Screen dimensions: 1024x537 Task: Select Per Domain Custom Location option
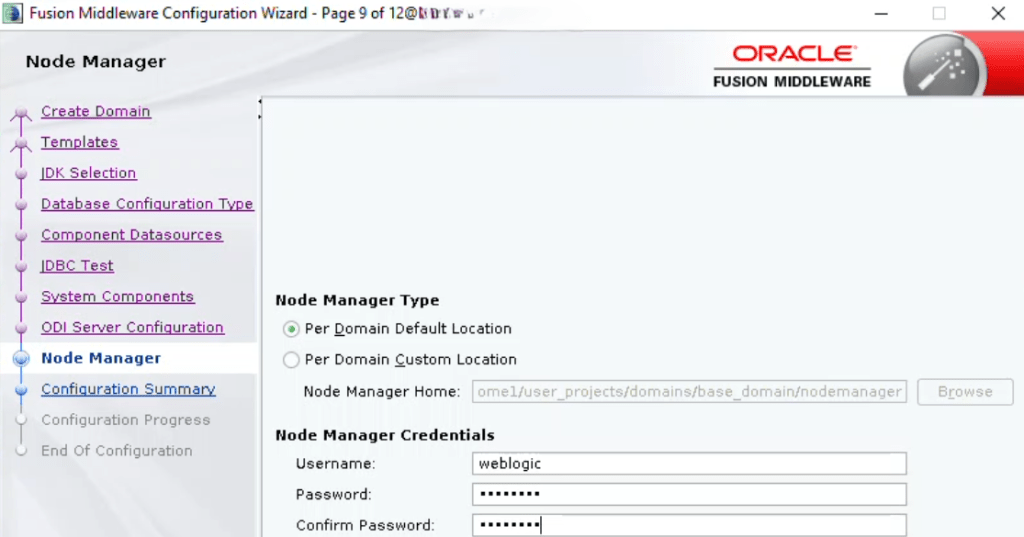coord(291,360)
